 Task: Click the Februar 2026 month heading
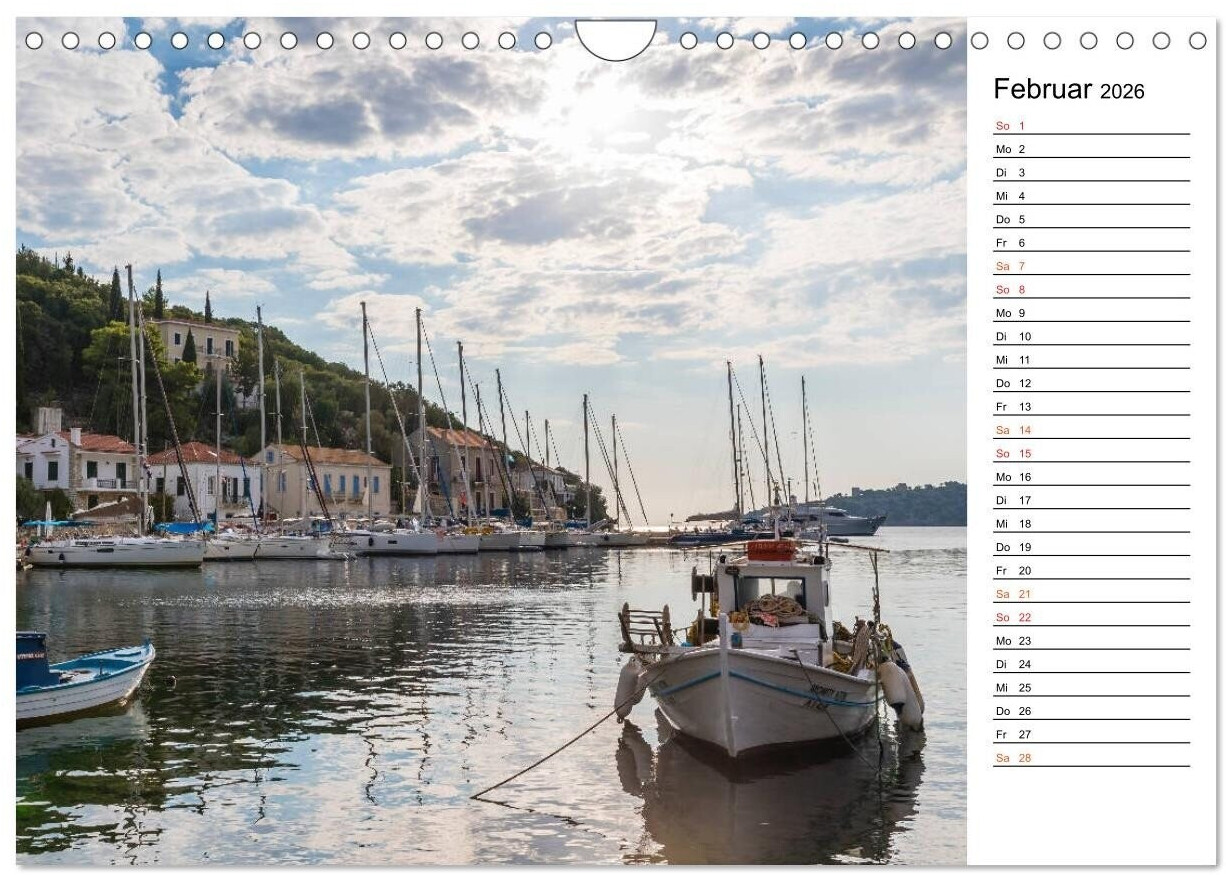pyautogui.click(x=1068, y=90)
